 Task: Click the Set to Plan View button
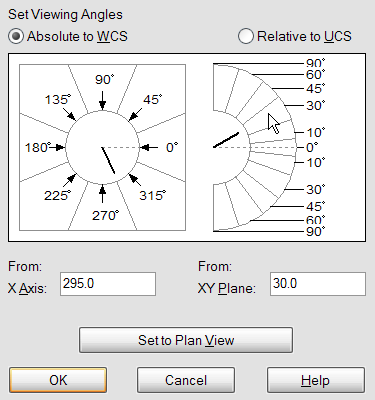[186, 340]
